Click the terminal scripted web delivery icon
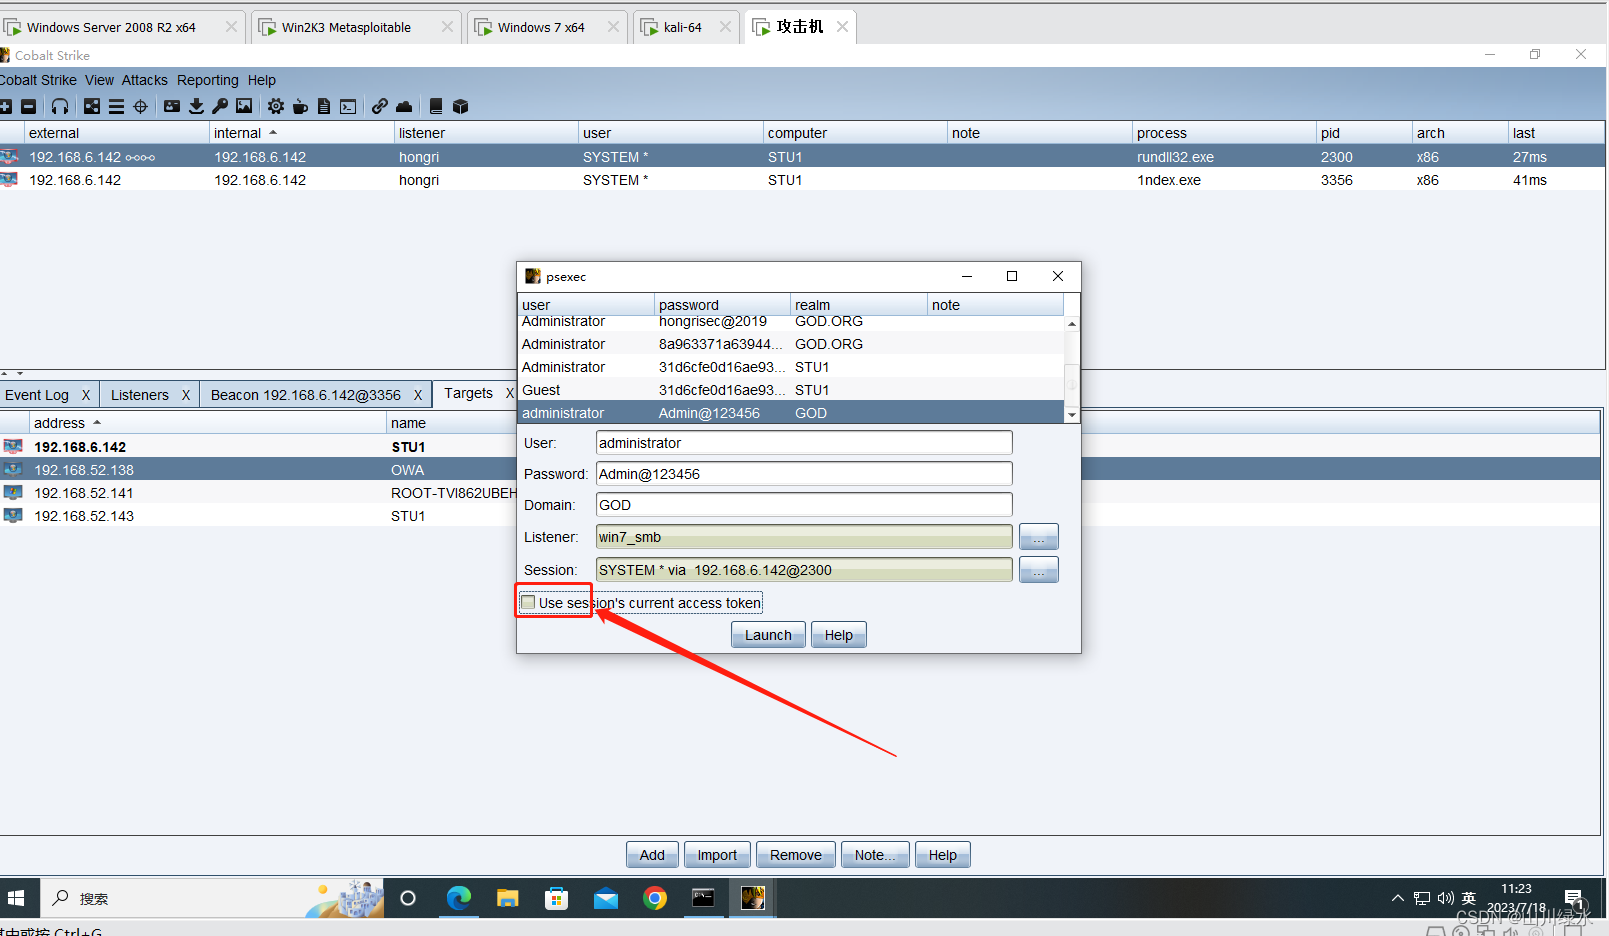Image resolution: width=1609 pixels, height=936 pixels. point(348,106)
